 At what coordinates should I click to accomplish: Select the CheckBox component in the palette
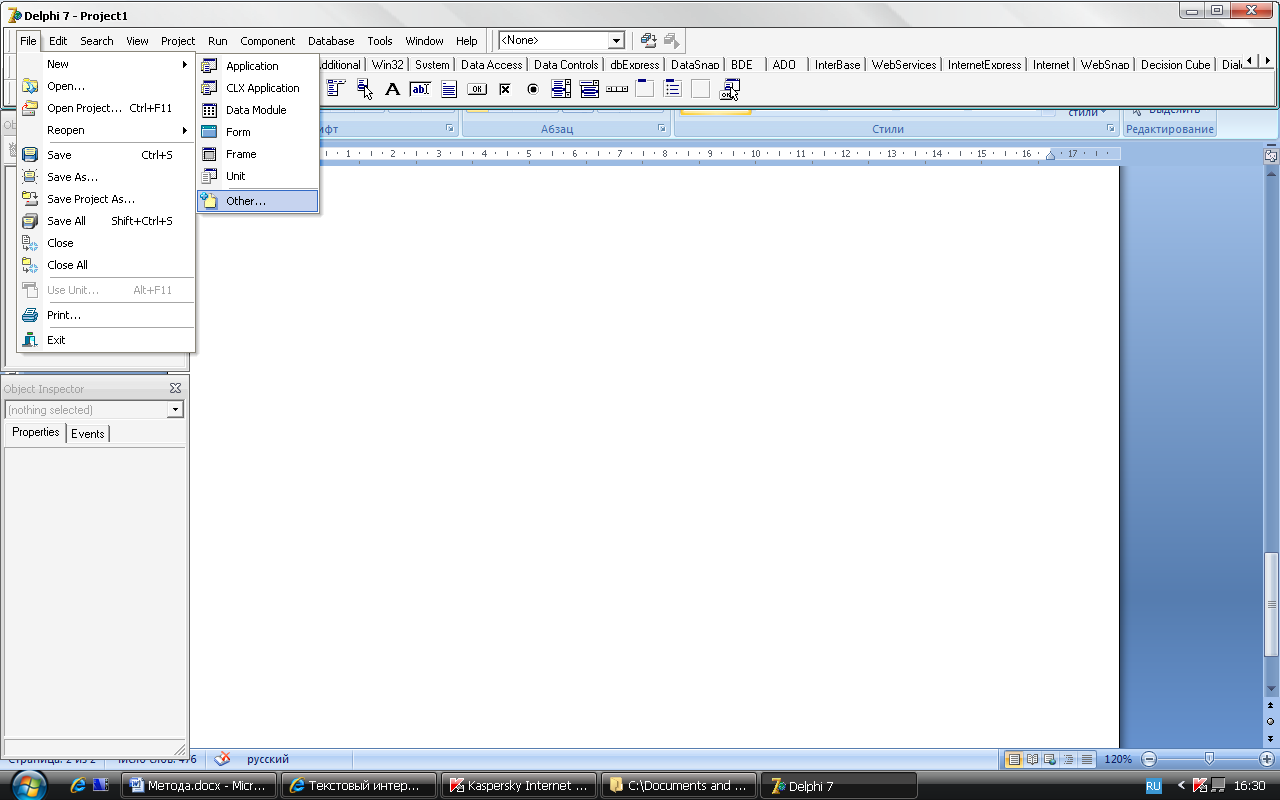505,89
